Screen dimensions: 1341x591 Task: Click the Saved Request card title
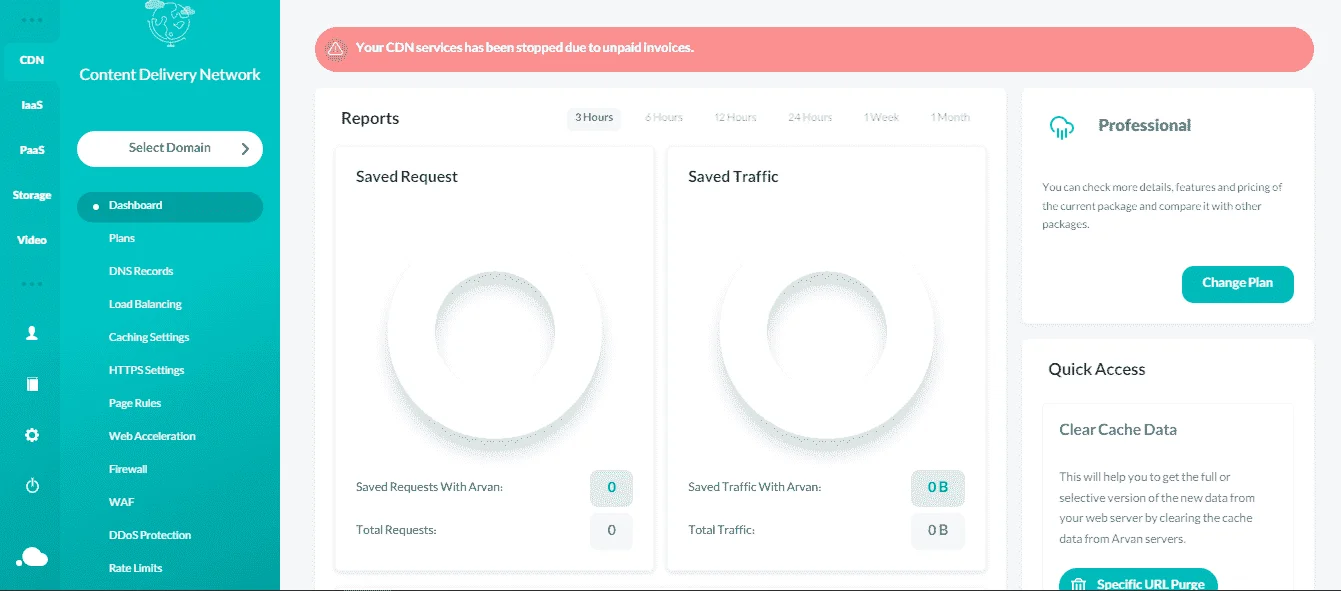click(x=407, y=177)
